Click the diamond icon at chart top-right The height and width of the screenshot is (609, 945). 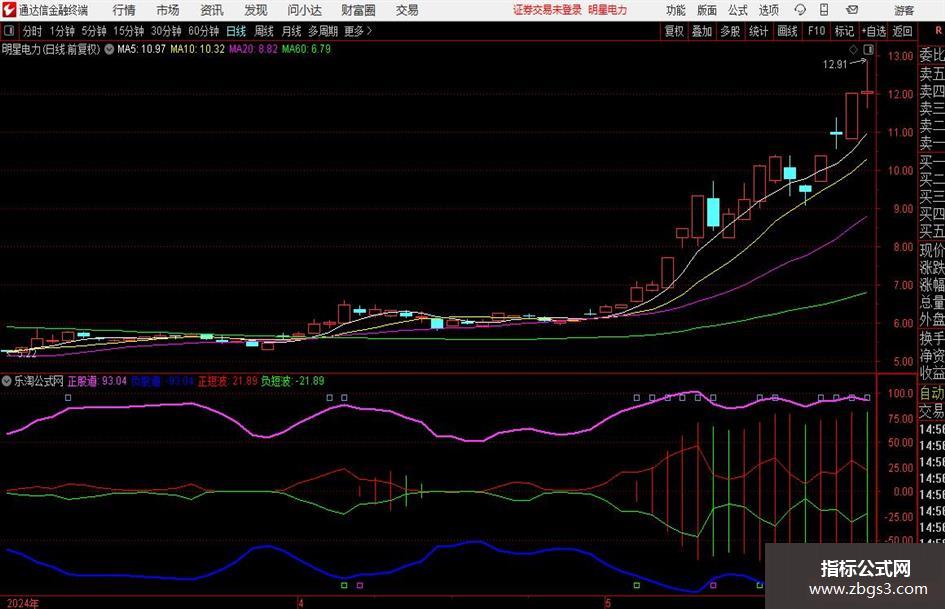coord(853,49)
